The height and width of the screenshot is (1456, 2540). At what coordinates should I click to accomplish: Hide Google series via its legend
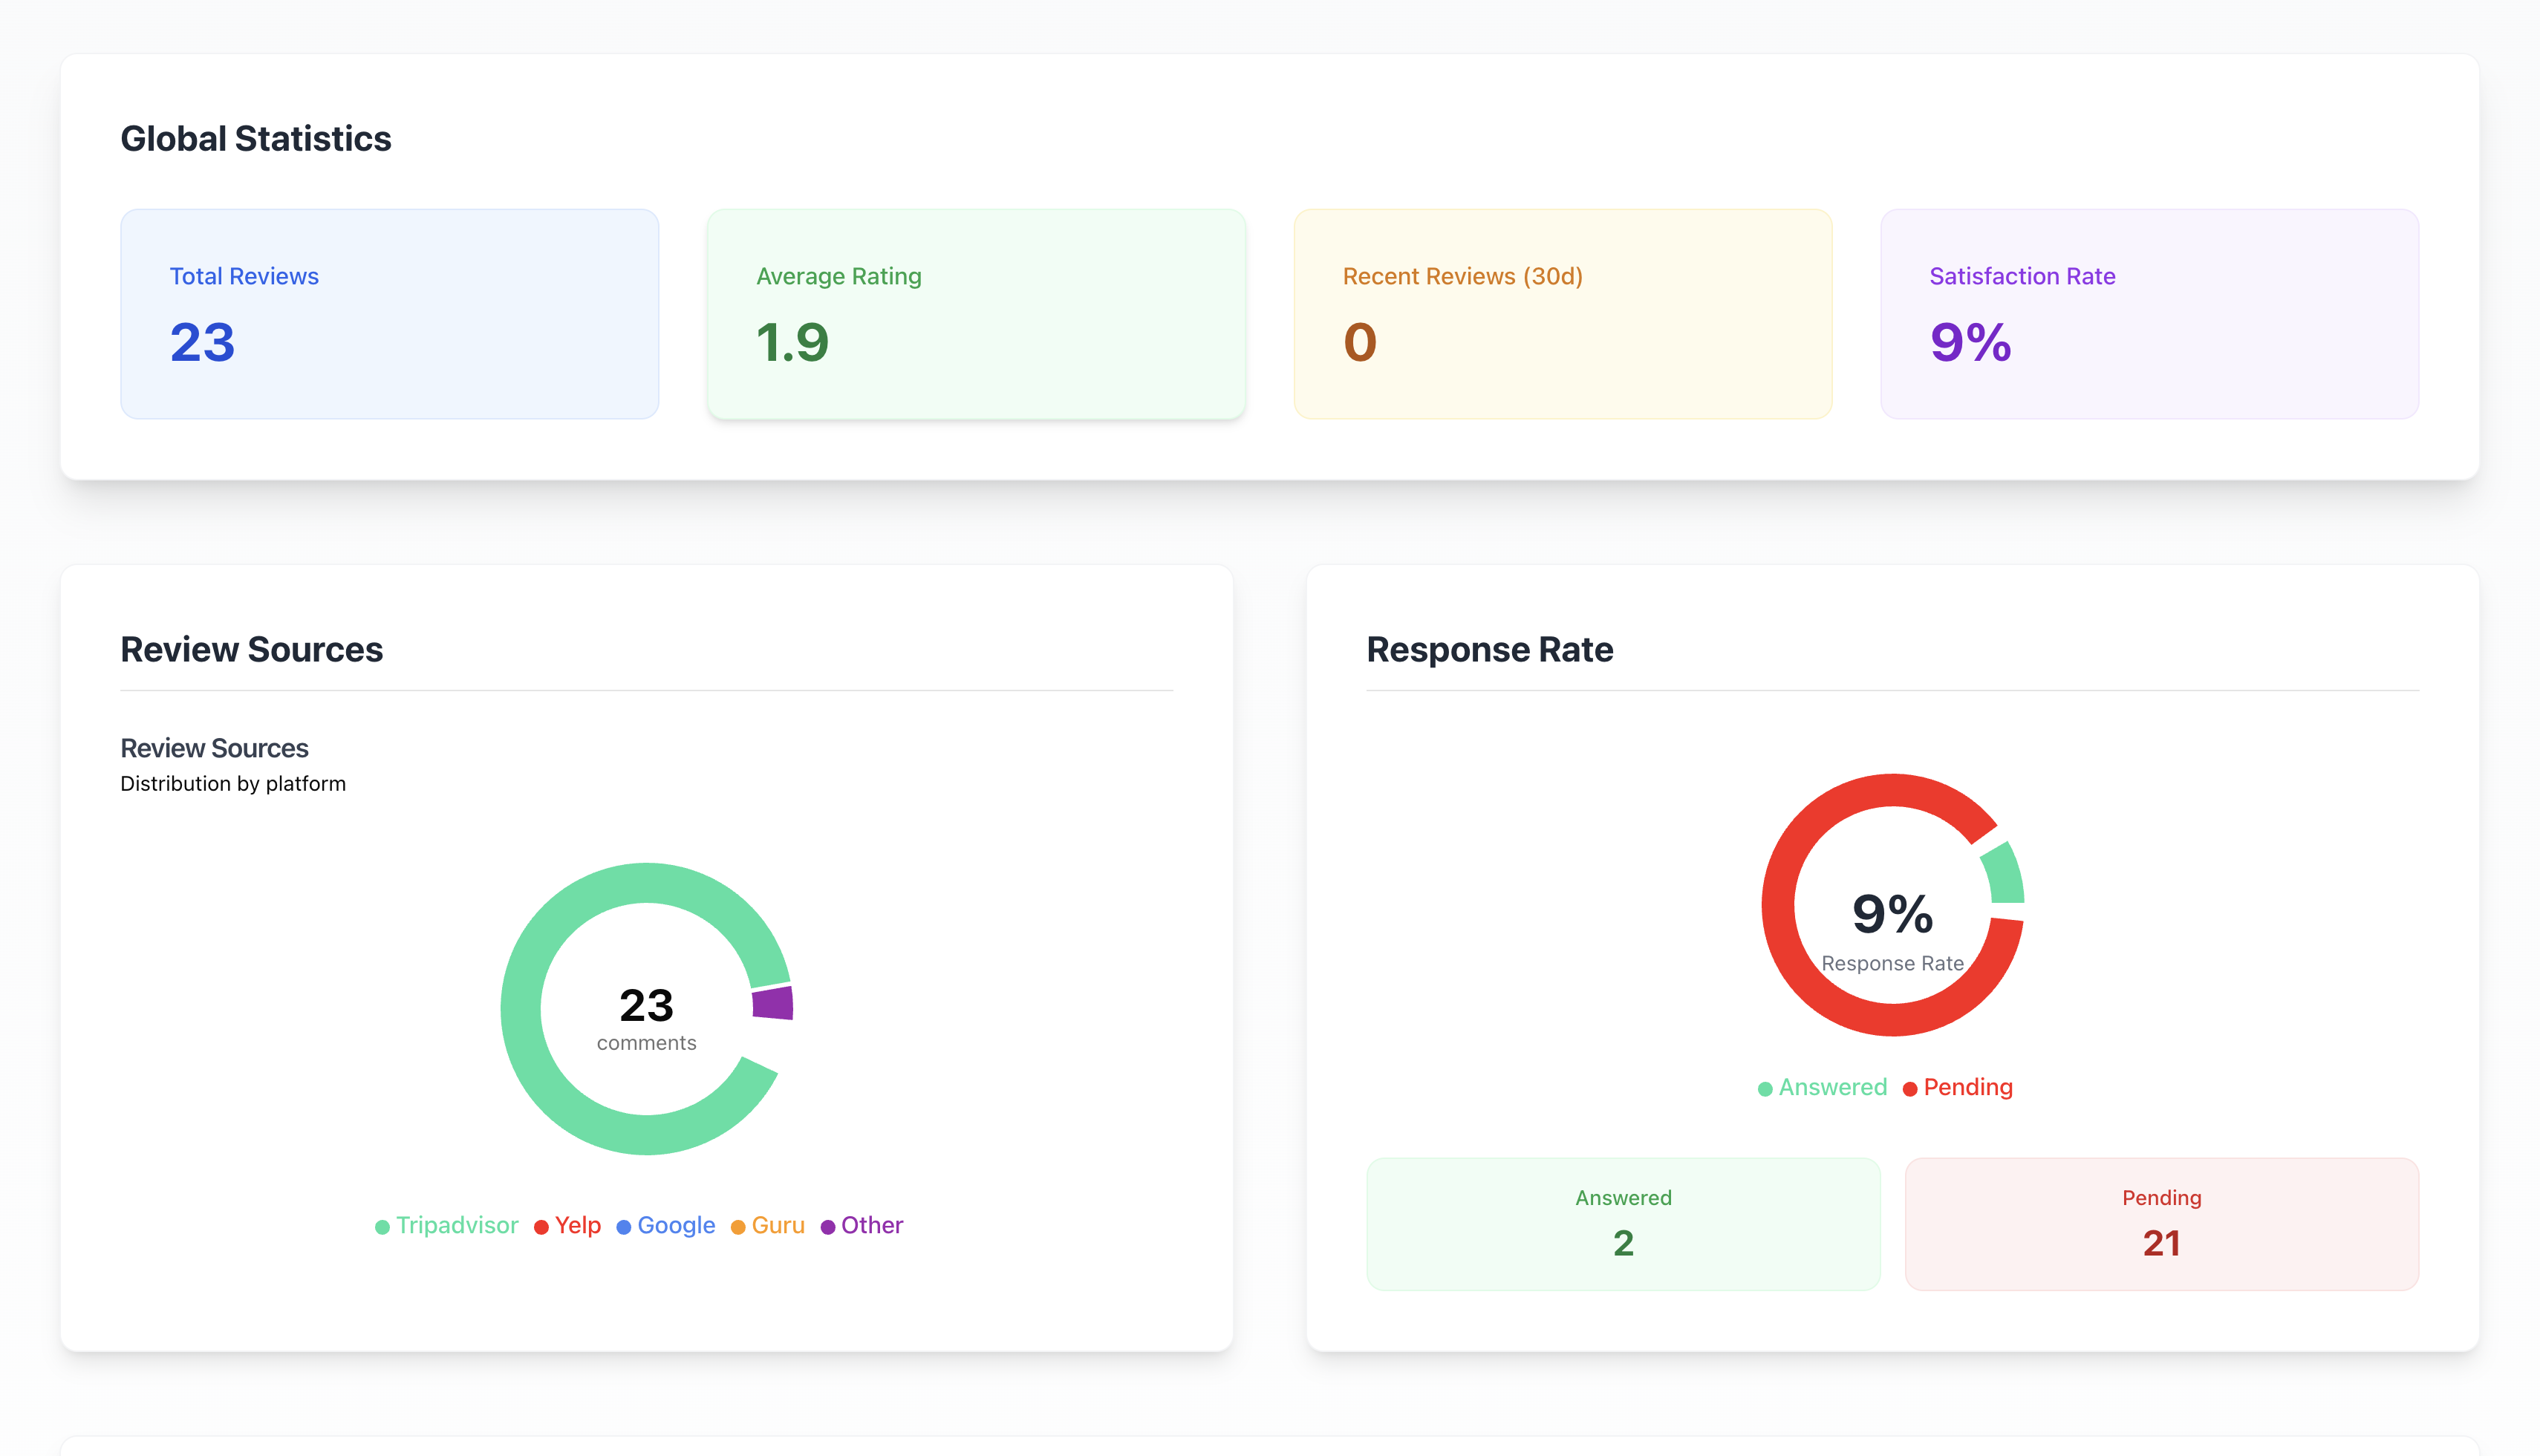pos(676,1225)
